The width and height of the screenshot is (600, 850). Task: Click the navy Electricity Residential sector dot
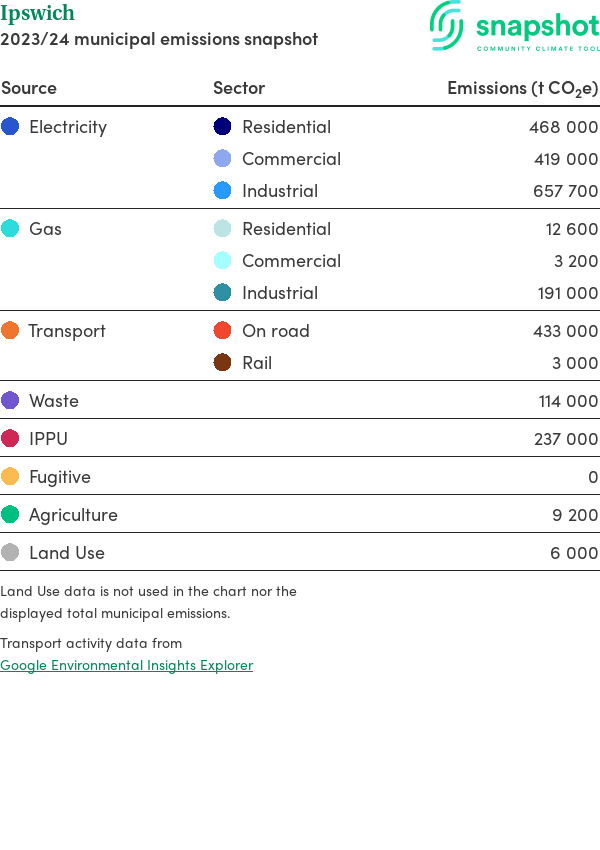point(223,127)
